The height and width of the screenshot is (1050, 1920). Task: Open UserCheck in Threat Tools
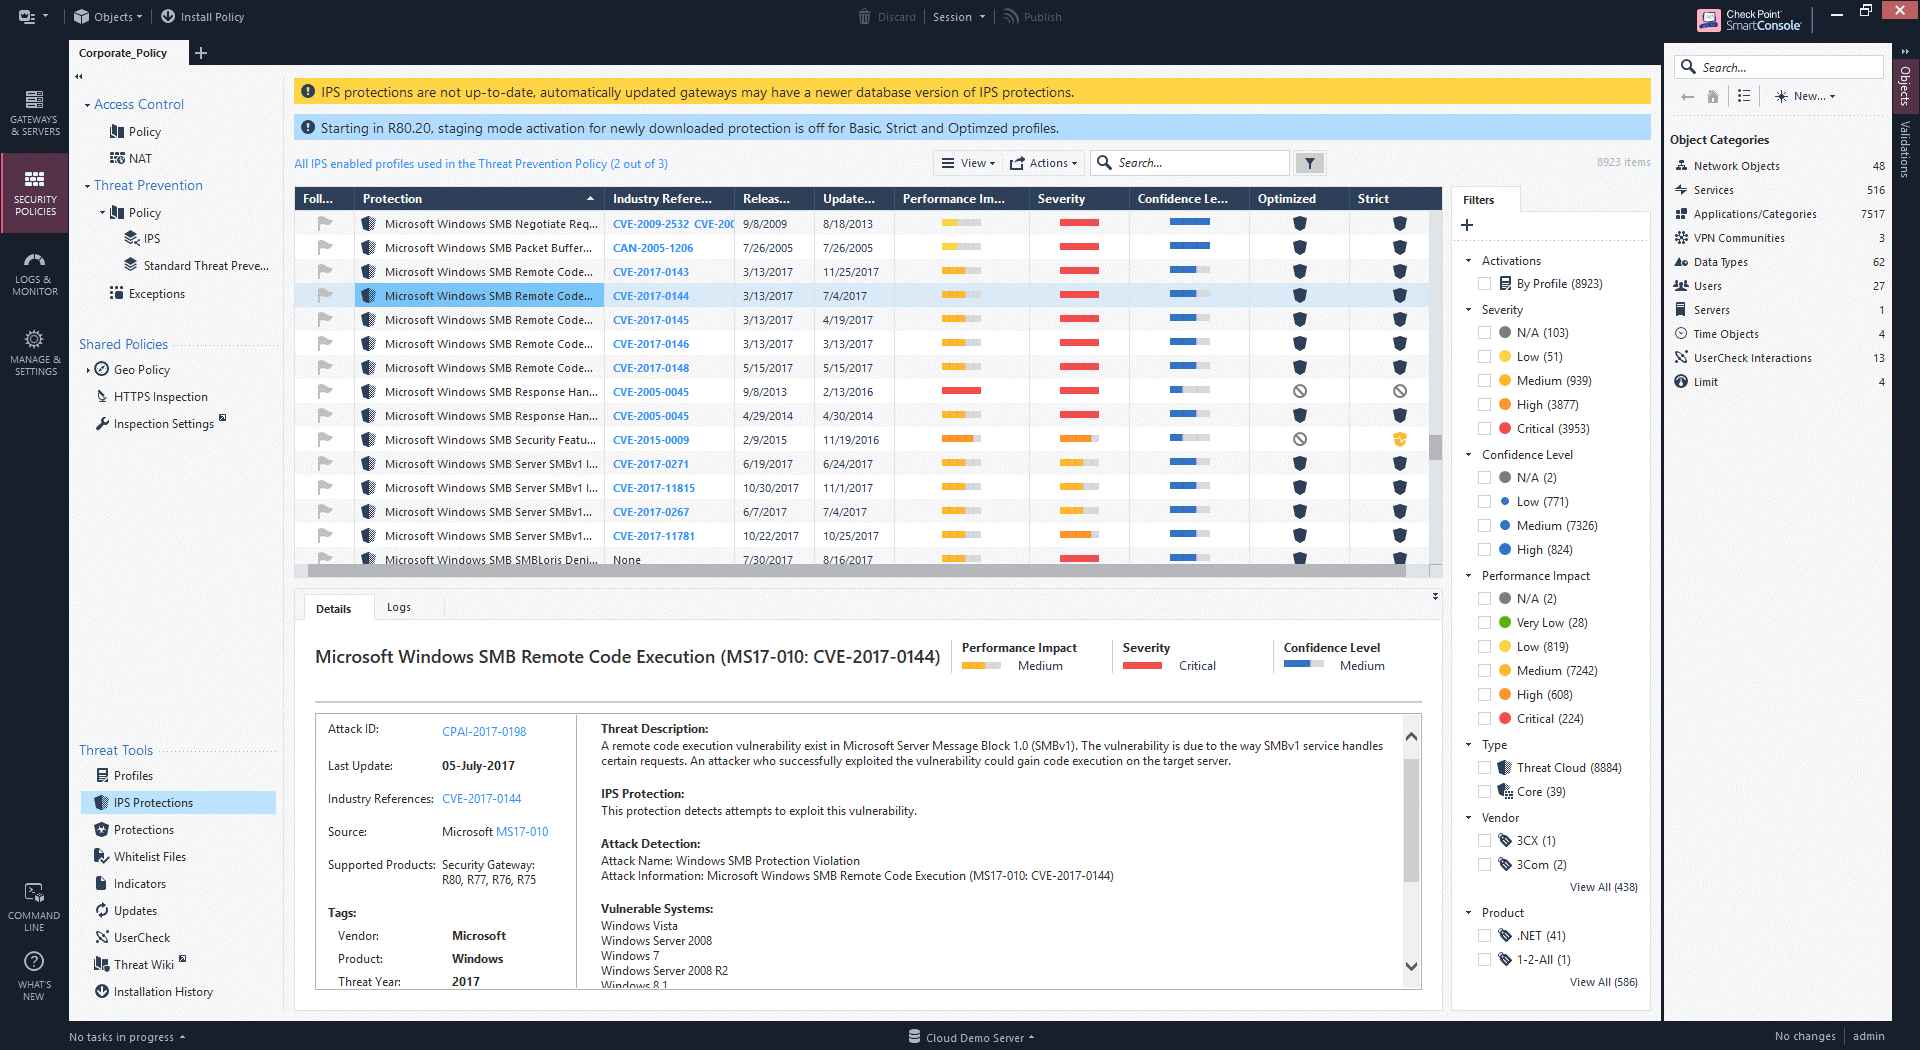pyautogui.click(x=132, y=937)
